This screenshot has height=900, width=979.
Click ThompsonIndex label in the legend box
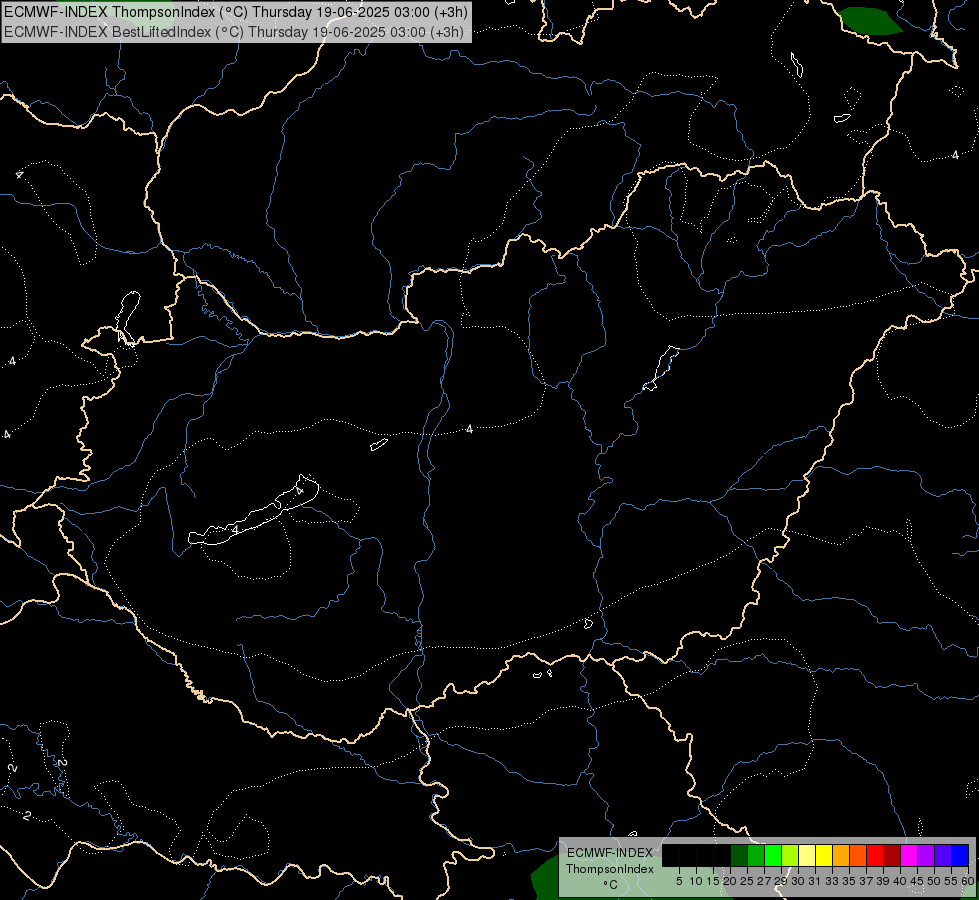609,869
